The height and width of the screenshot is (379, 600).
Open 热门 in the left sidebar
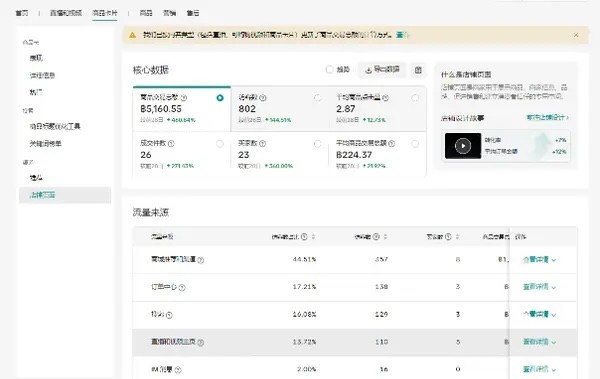click(x=36, y=92)
